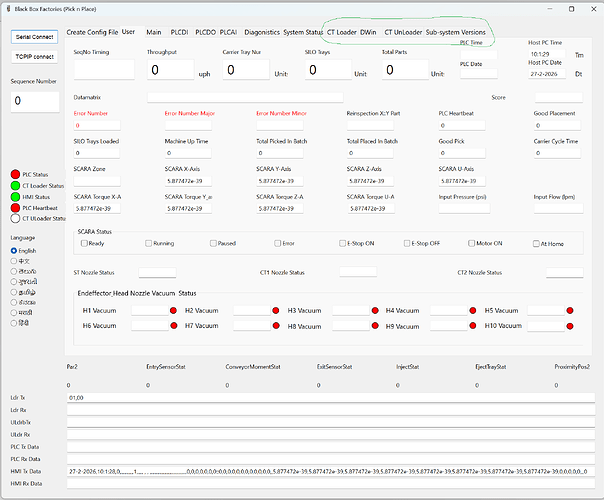Select the 中文 language option
Viewport: 604px width, 500px height.
[13, 260]
